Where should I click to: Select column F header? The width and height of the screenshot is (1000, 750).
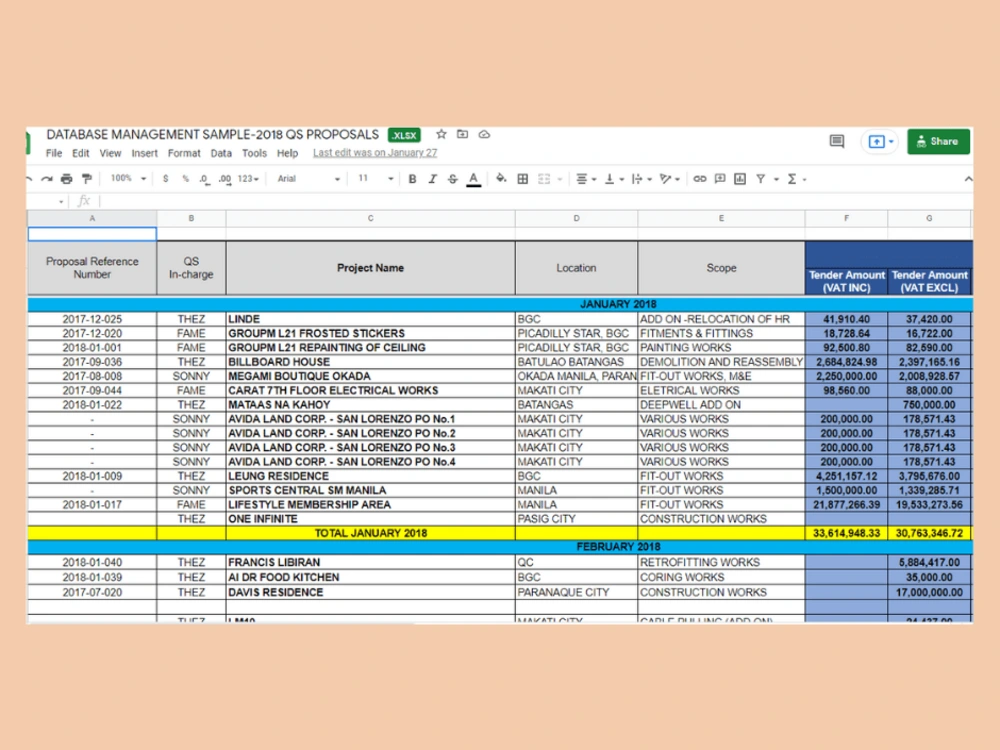[x=846, y=218]
